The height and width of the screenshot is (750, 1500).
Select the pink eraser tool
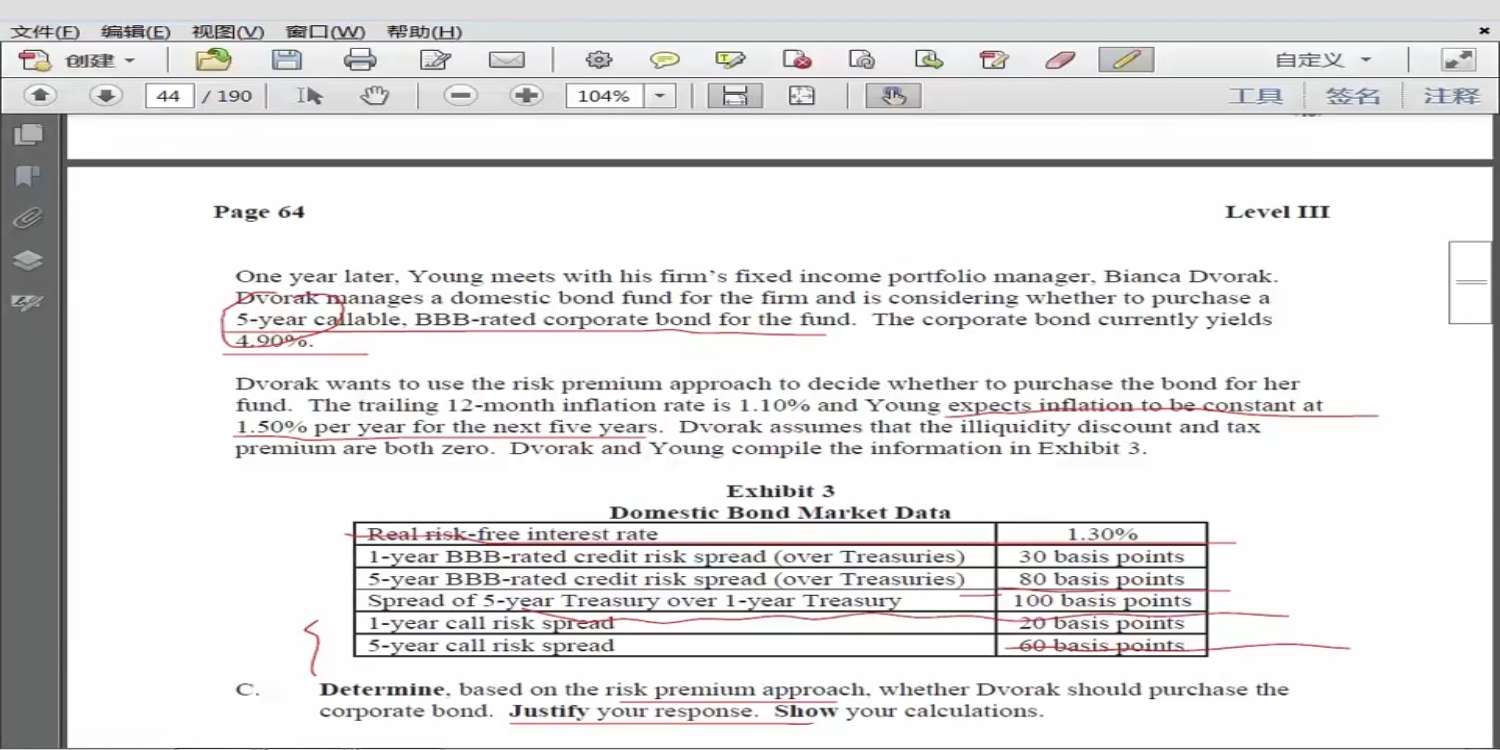(1060, 60)
